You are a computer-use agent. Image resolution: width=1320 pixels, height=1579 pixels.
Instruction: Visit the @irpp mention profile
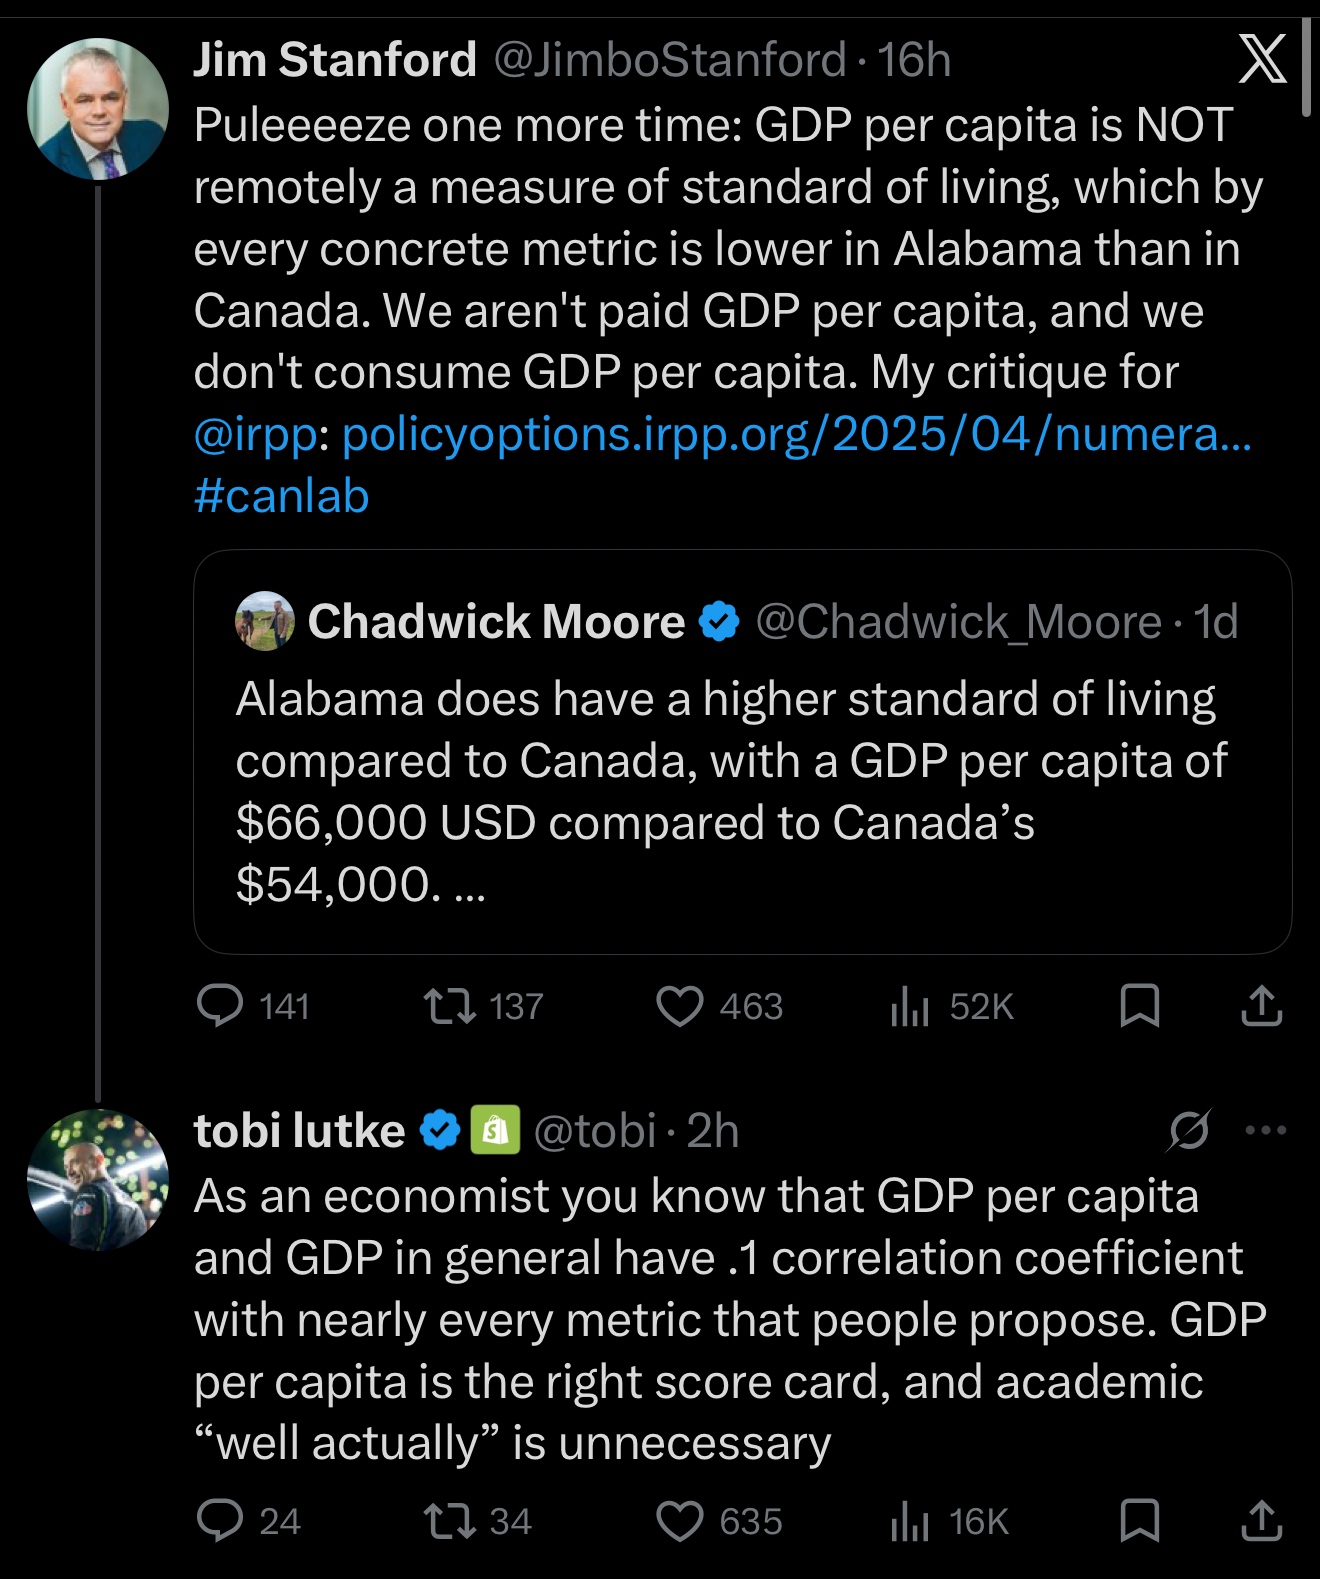click(x=255, y=435)
